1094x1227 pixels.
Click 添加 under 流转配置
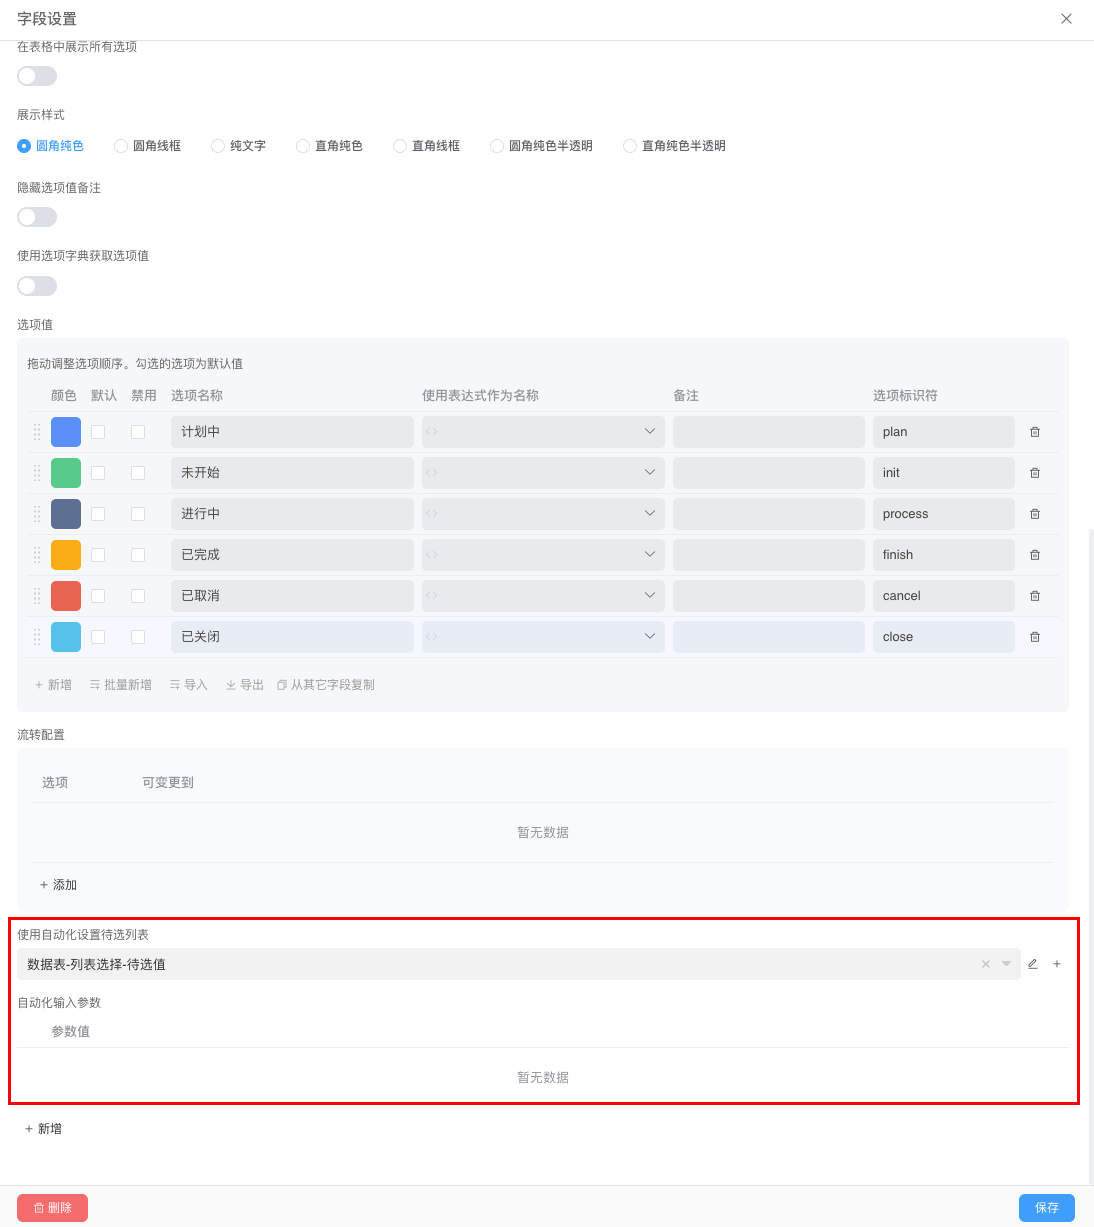pos(58,884)
